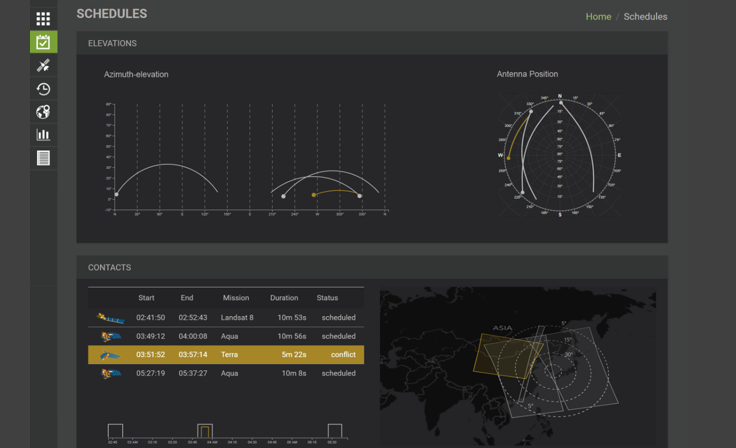736x448 pixels.
Task: Click duration 5m 22s cell
Action: pos(294,355)
